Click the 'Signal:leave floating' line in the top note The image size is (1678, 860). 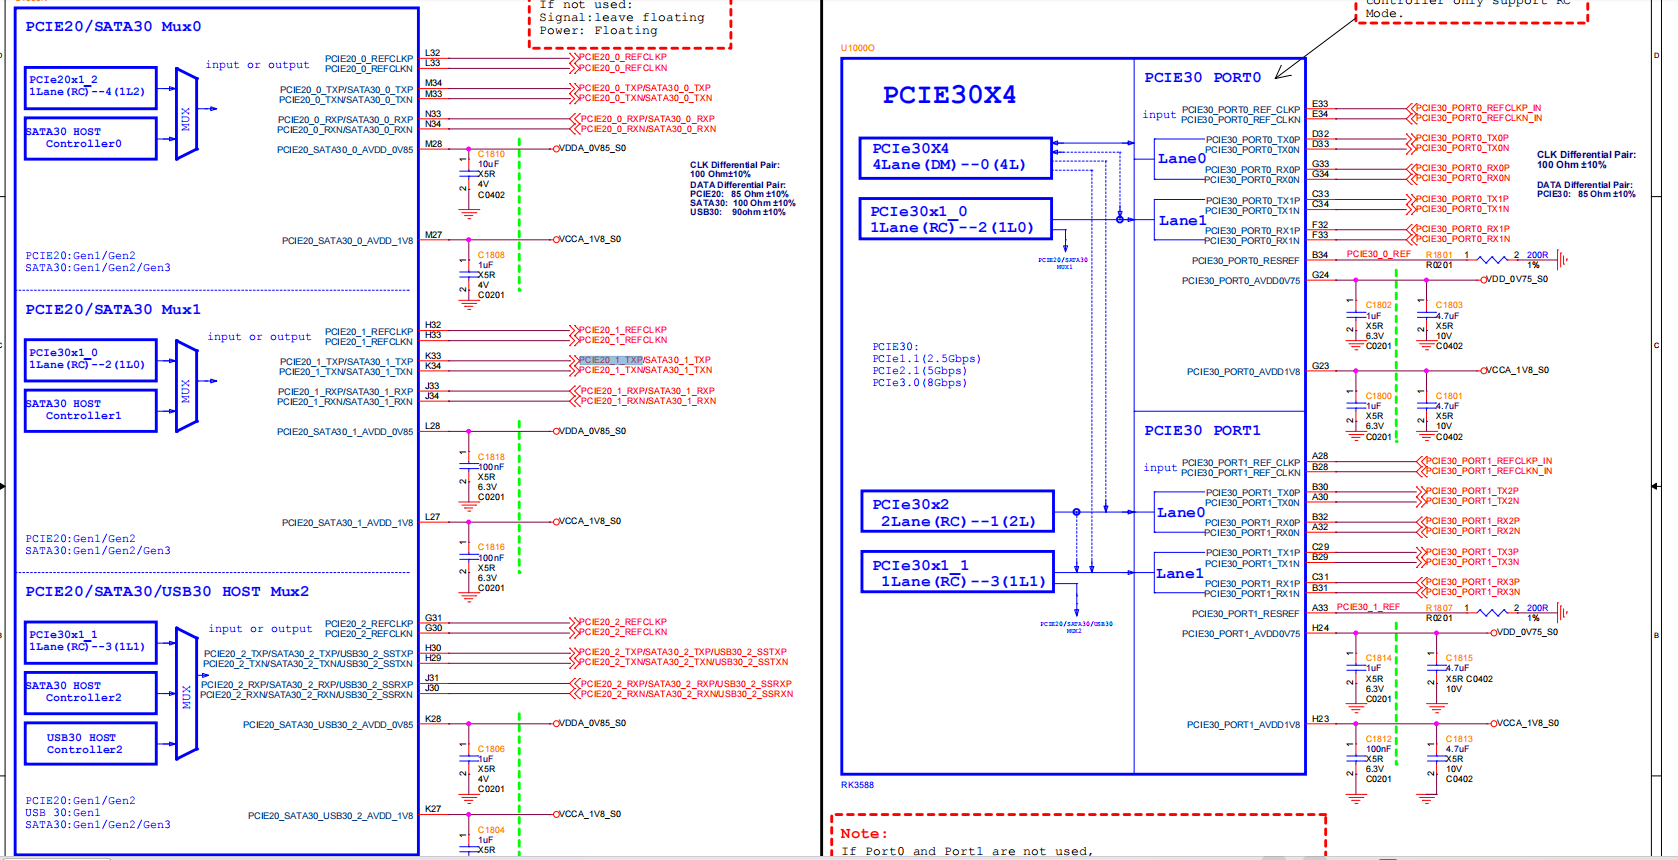pyautogui.click(x=621, y=18)
